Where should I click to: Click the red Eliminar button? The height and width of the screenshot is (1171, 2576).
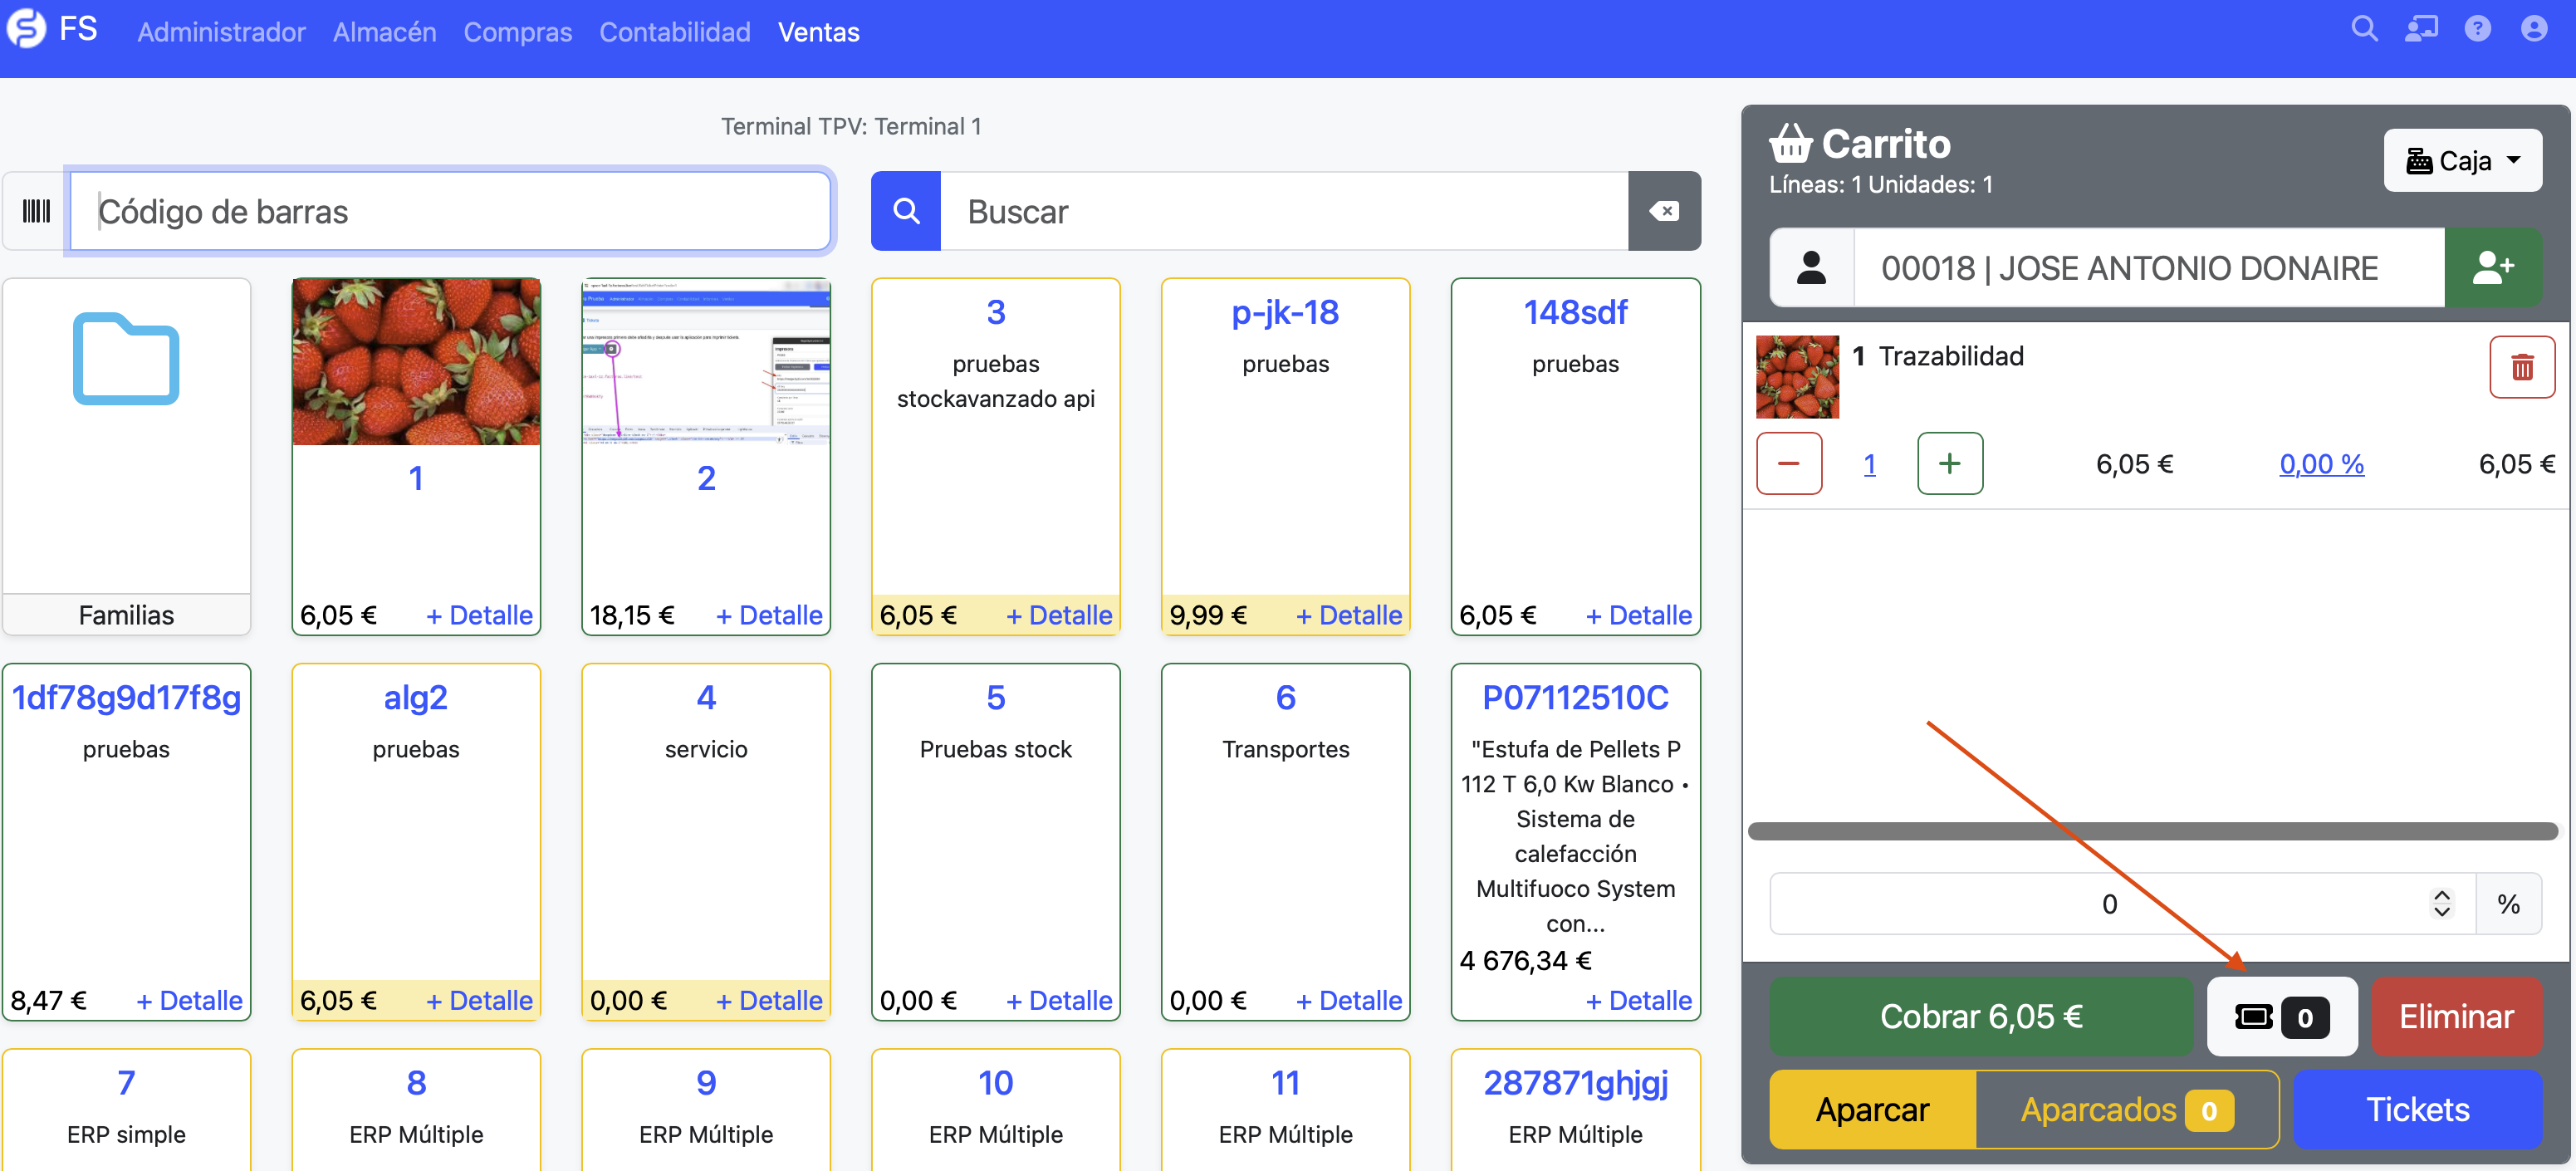(2456, 1017)
